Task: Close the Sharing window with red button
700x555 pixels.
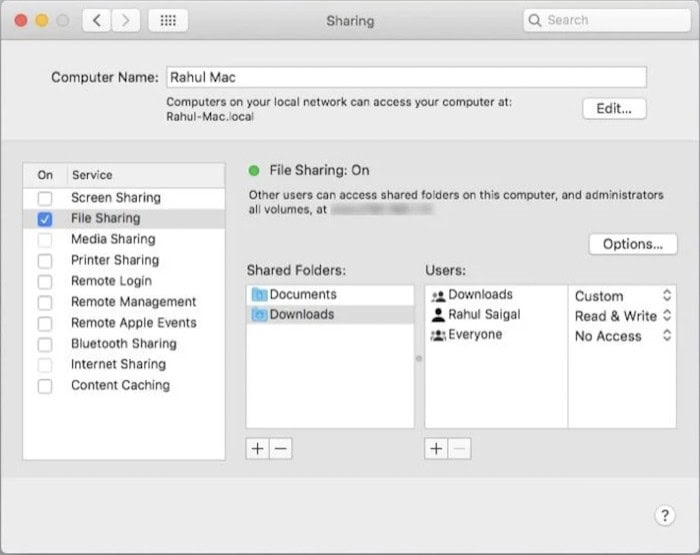Action: [21, 21]
